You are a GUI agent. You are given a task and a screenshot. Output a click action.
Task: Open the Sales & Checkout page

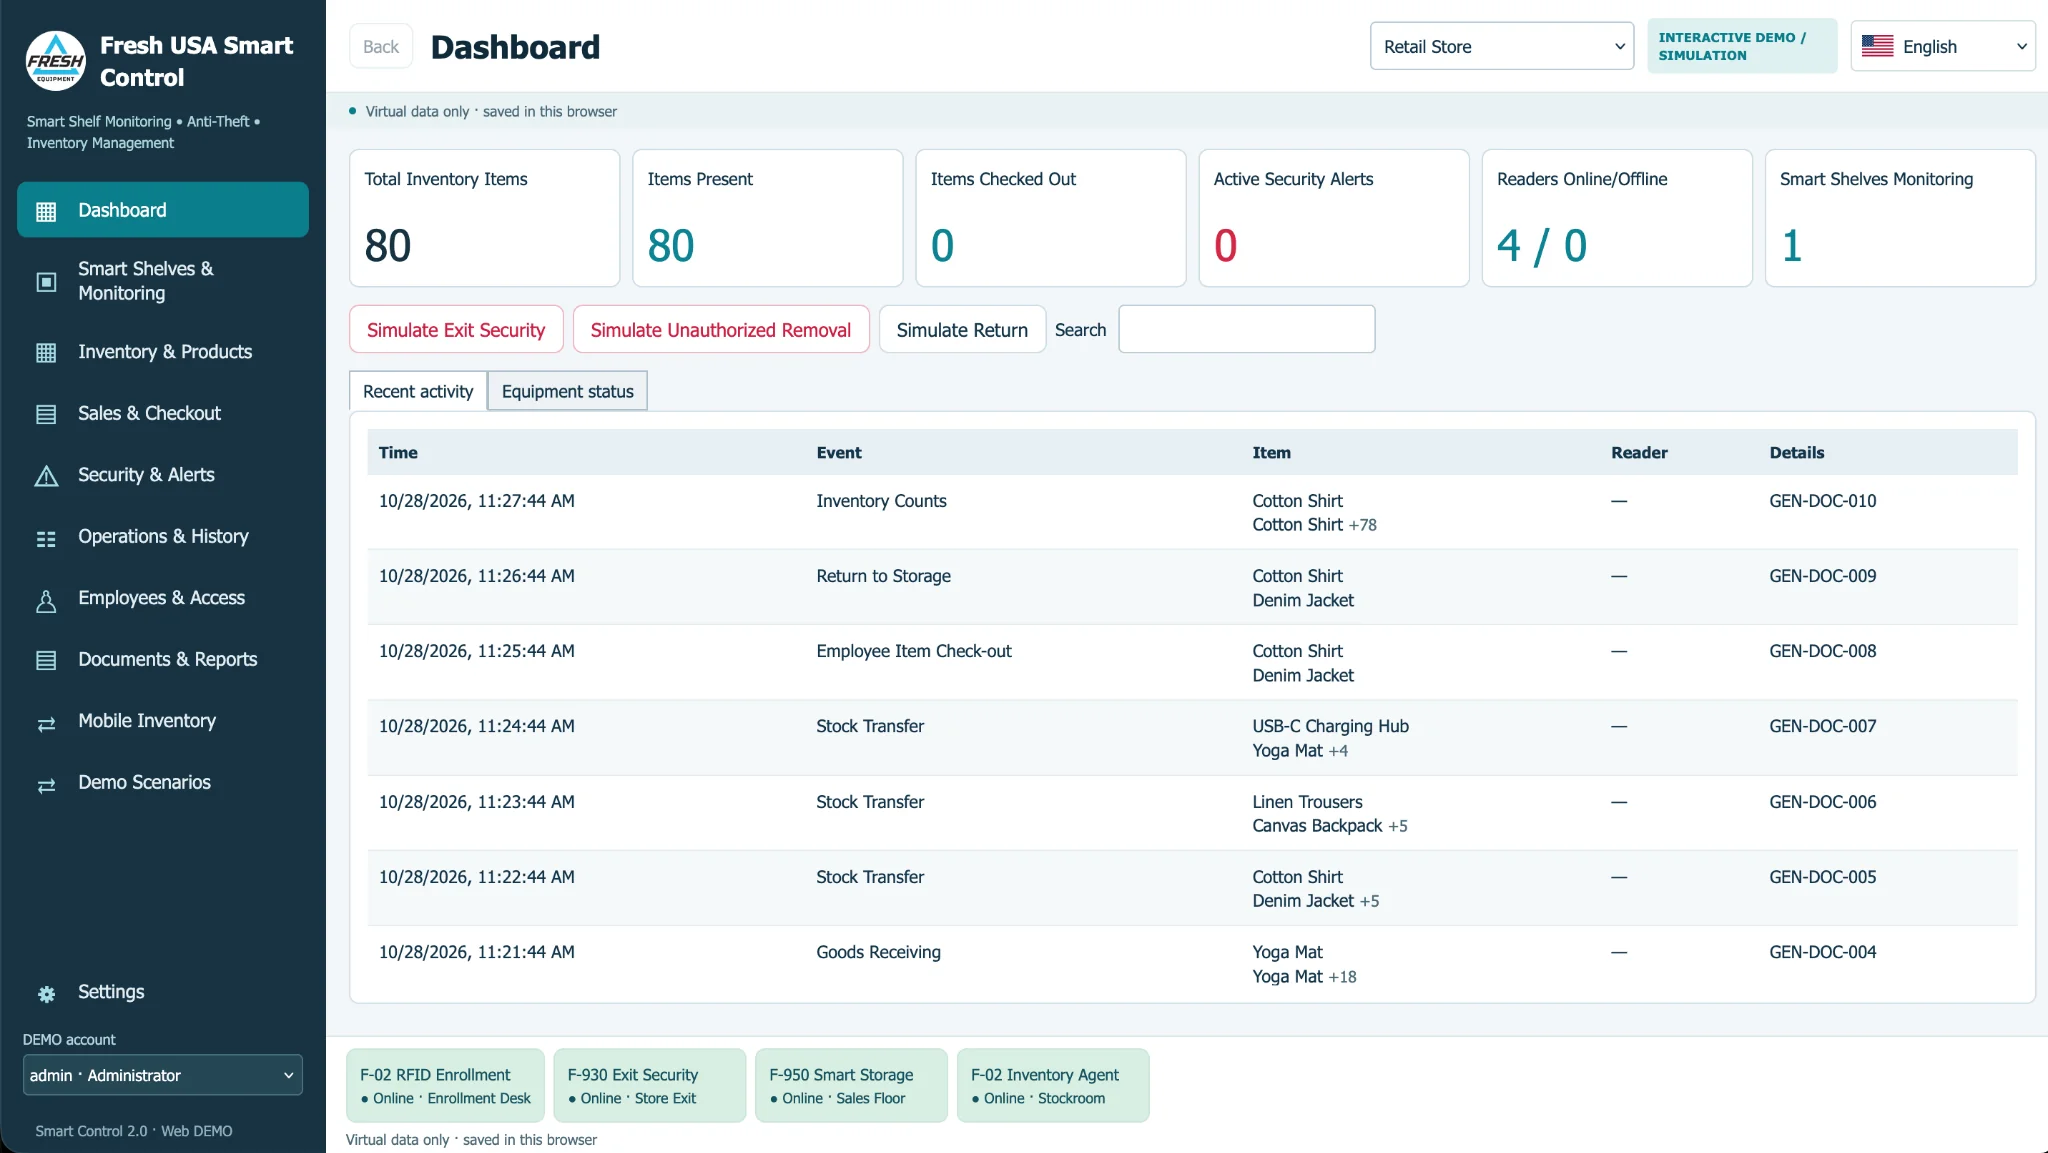163,413
